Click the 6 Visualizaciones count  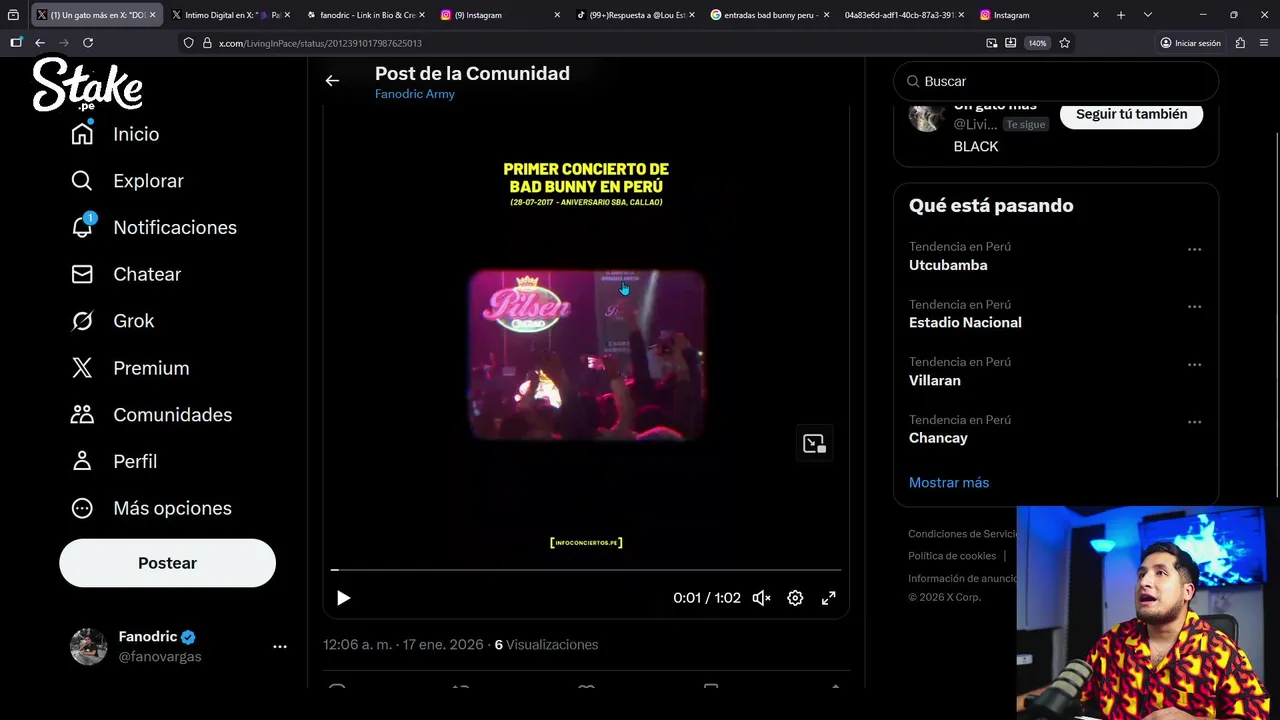(546, 645)
